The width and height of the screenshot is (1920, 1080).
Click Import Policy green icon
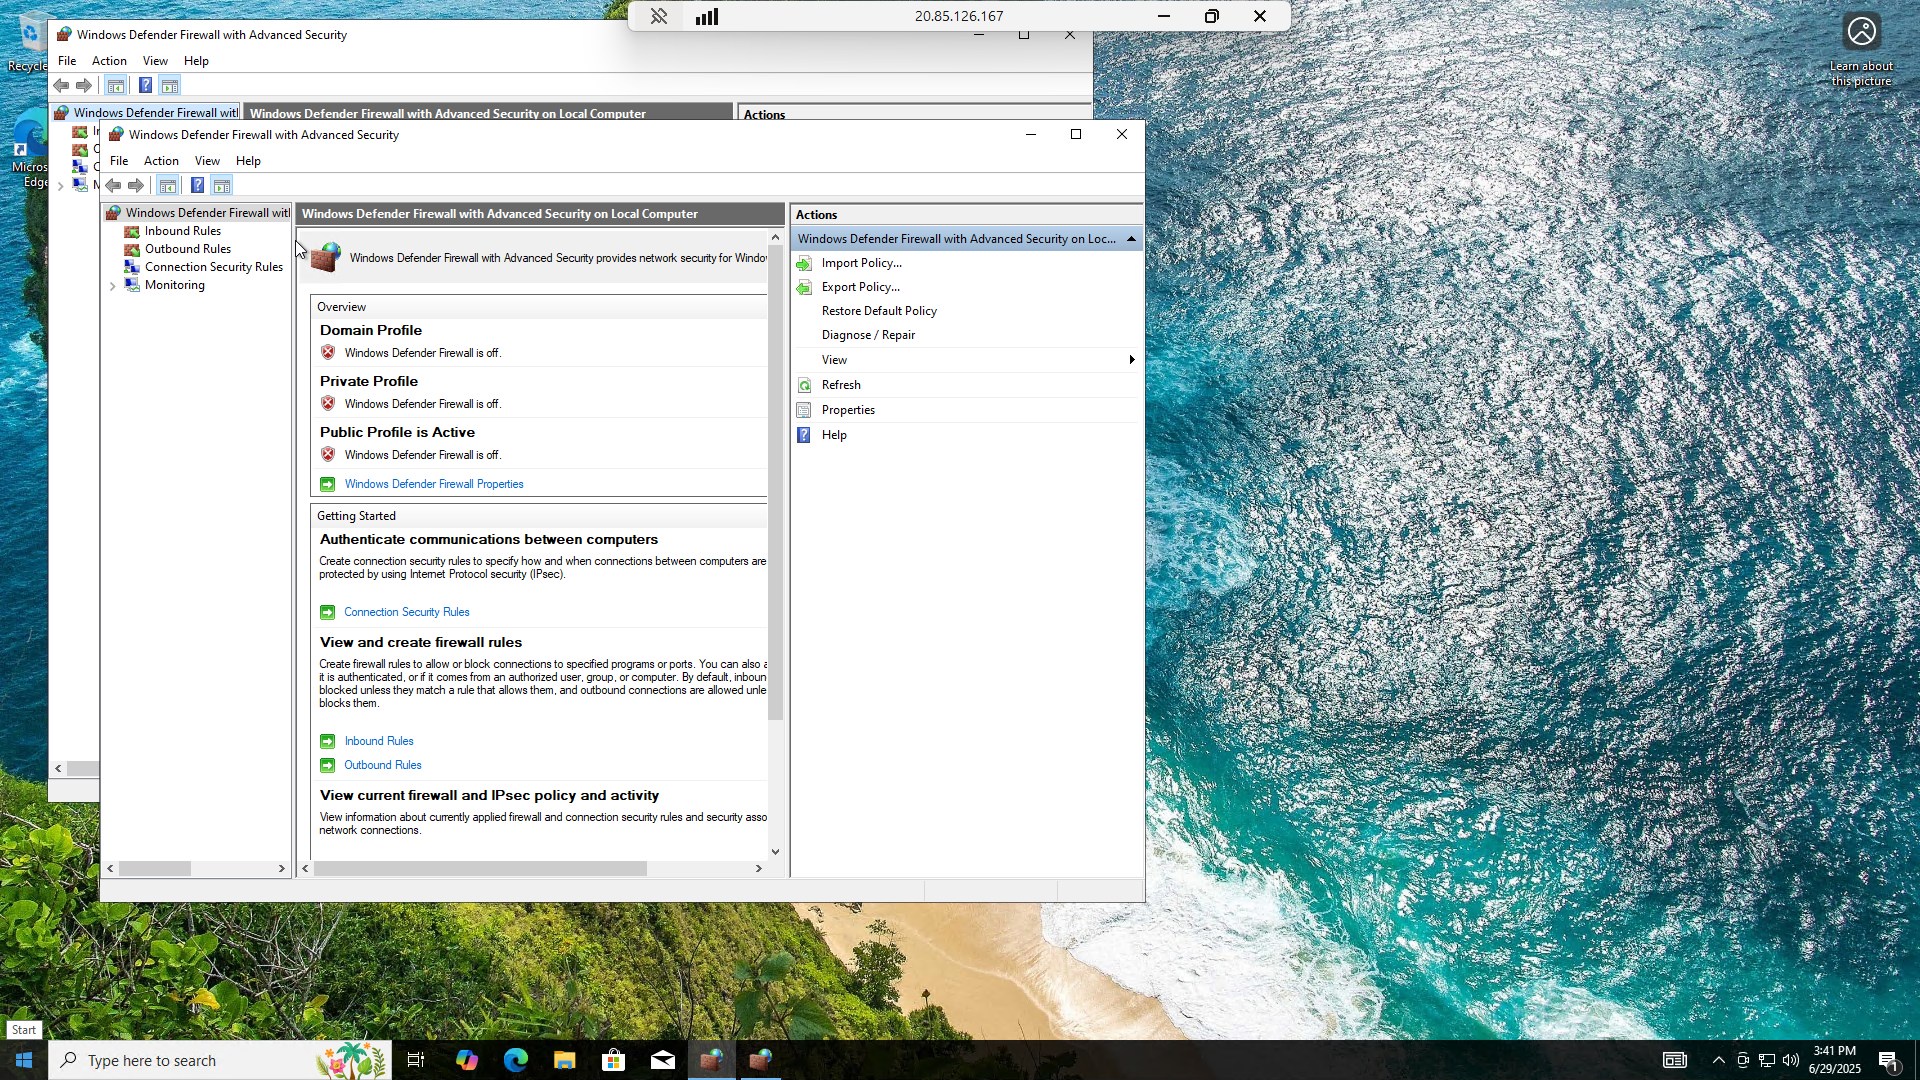(805, 263)
